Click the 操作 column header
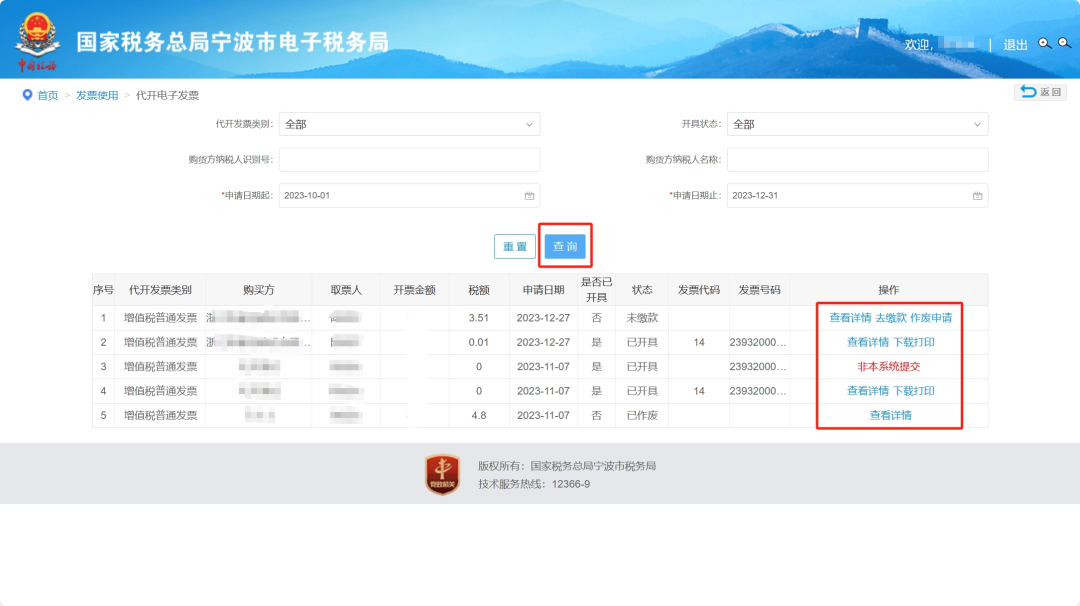 (x=889, y=290)
